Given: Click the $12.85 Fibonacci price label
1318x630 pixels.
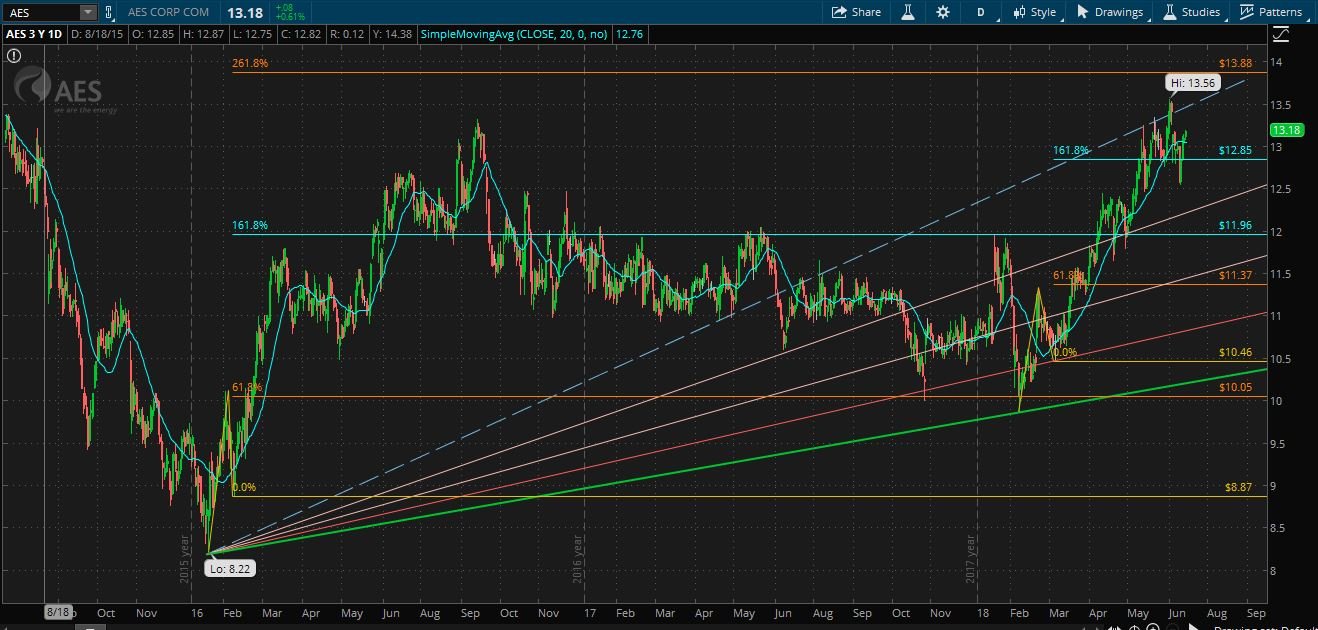Looking at the screenshot, I should pos(1235,150).
